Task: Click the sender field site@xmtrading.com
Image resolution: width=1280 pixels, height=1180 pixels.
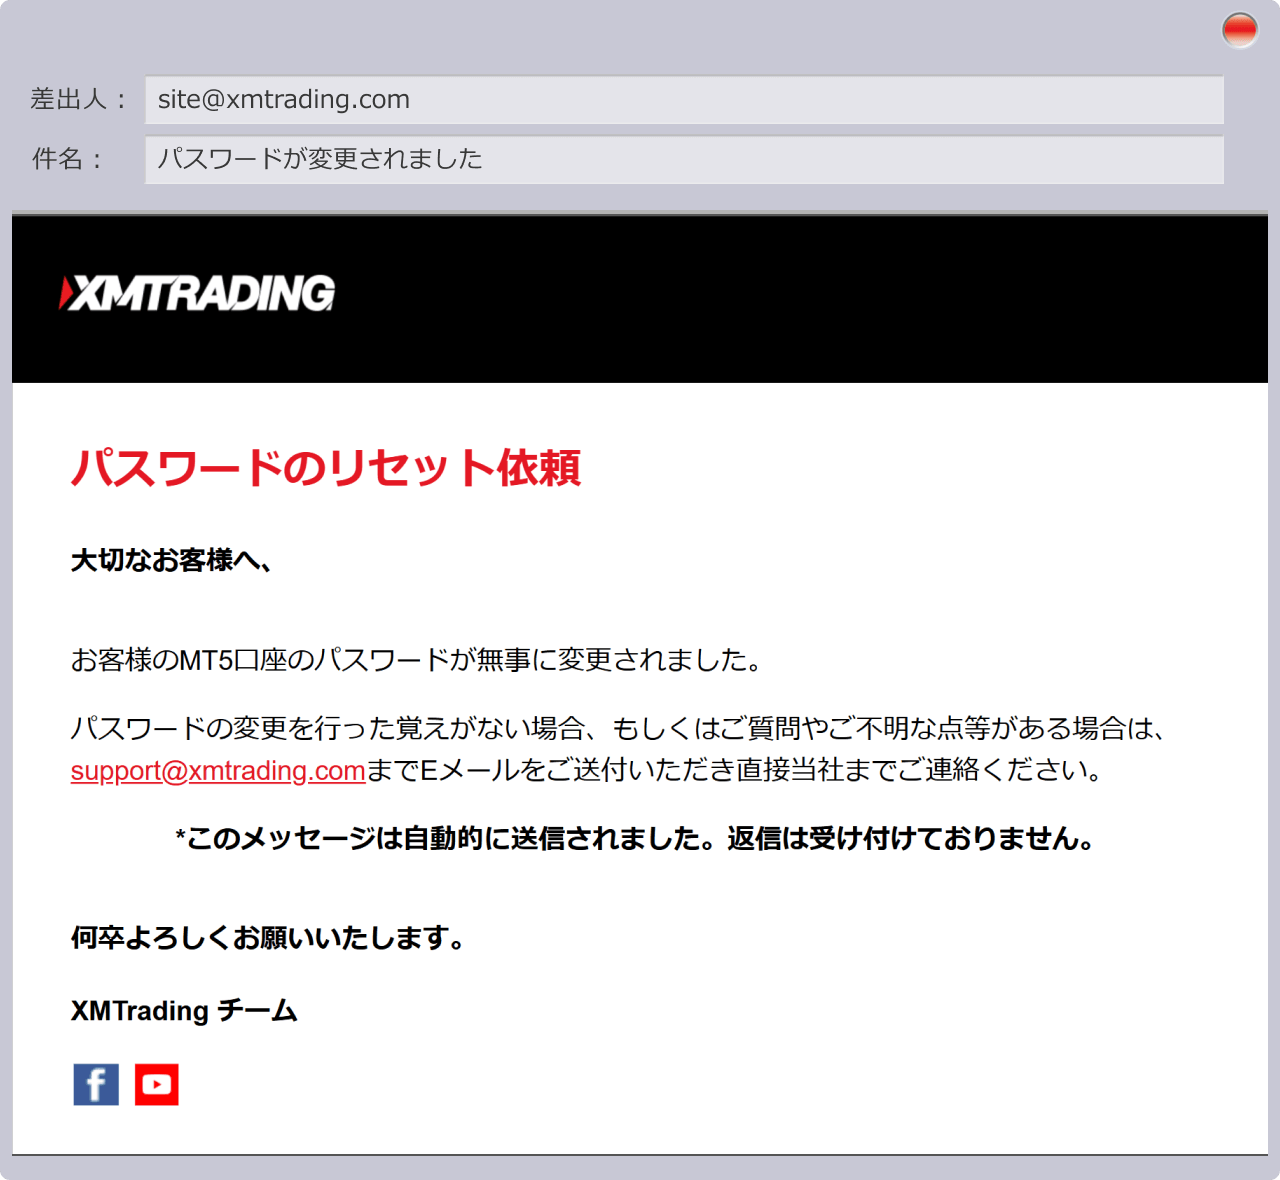Action: tap(684, 100)
